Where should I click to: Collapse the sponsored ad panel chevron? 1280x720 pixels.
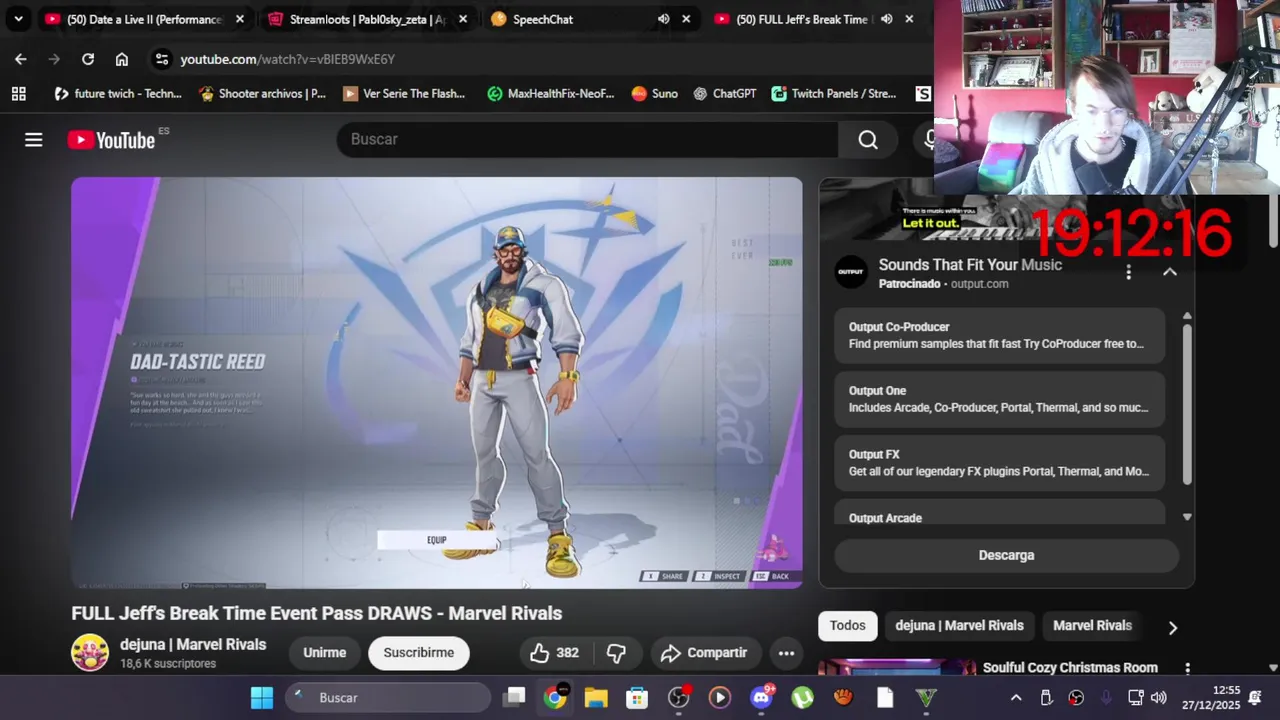pos(1170,272)
